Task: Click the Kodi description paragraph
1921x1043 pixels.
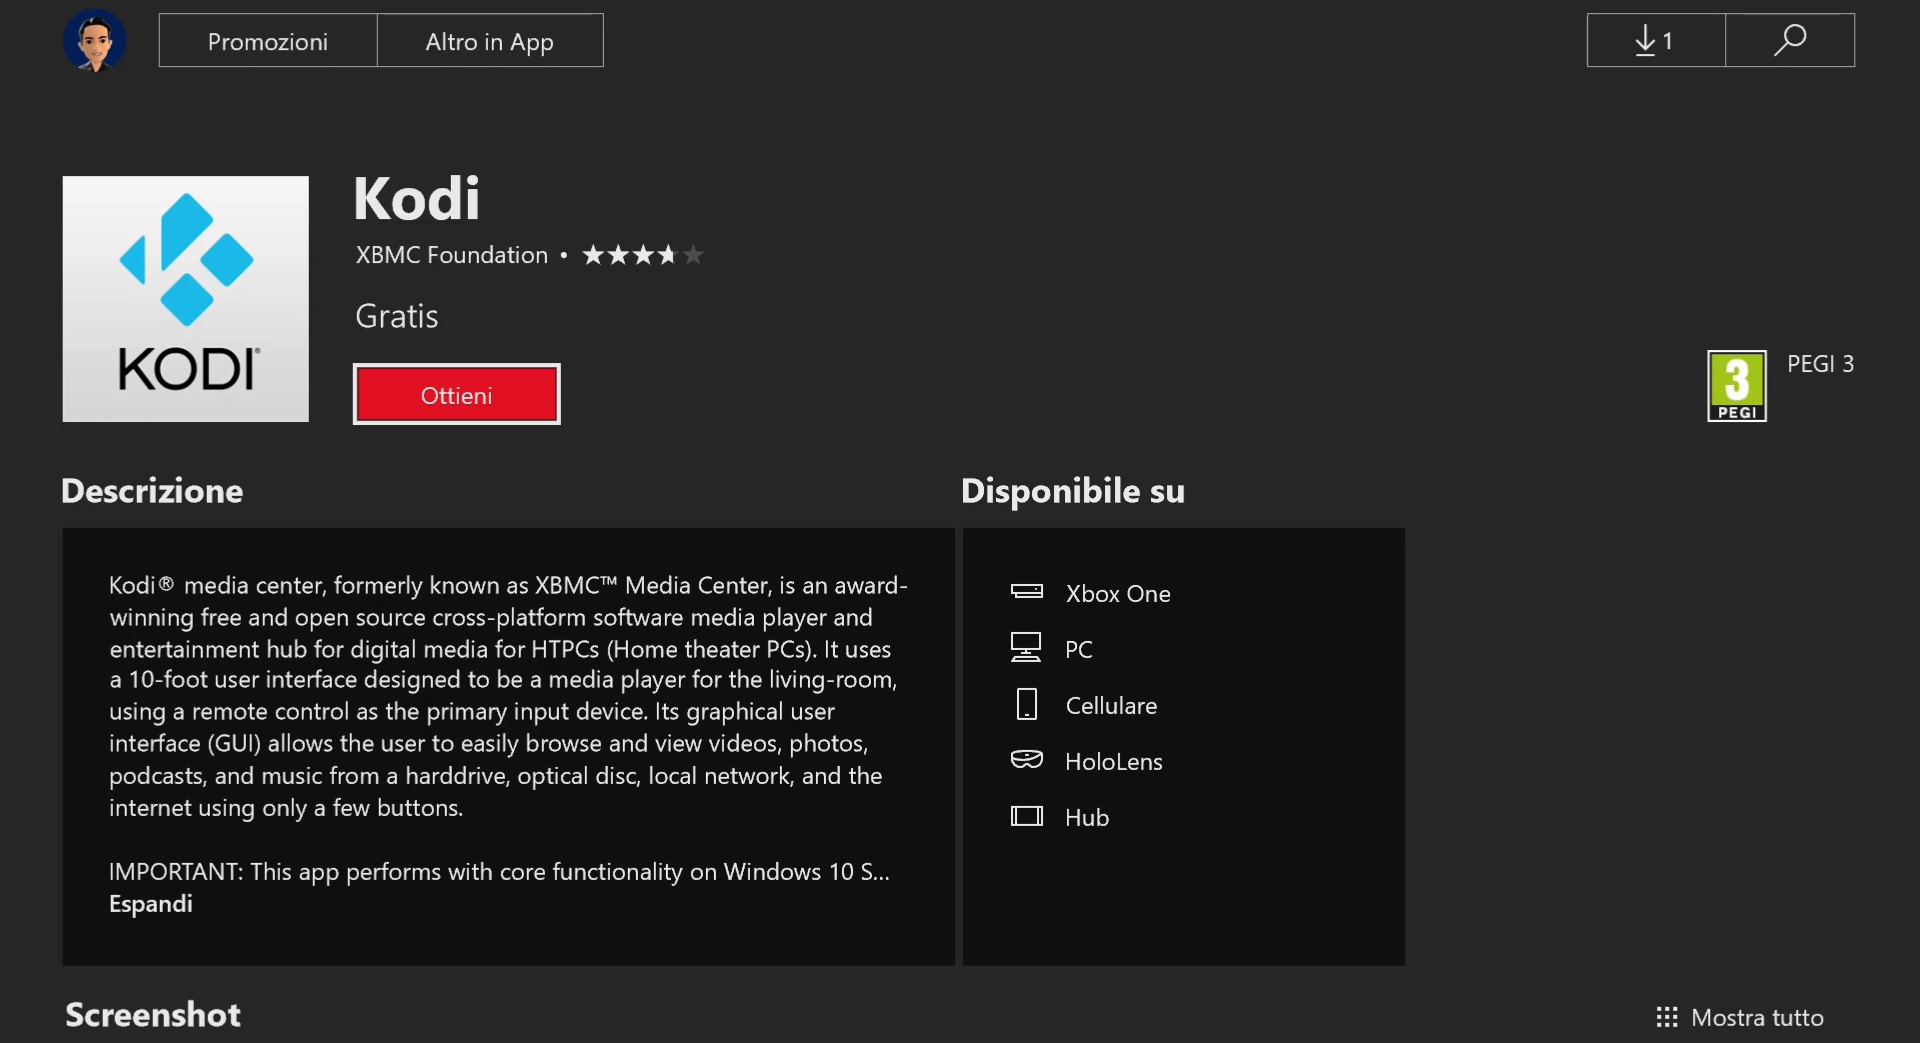Action: (509, 696)
